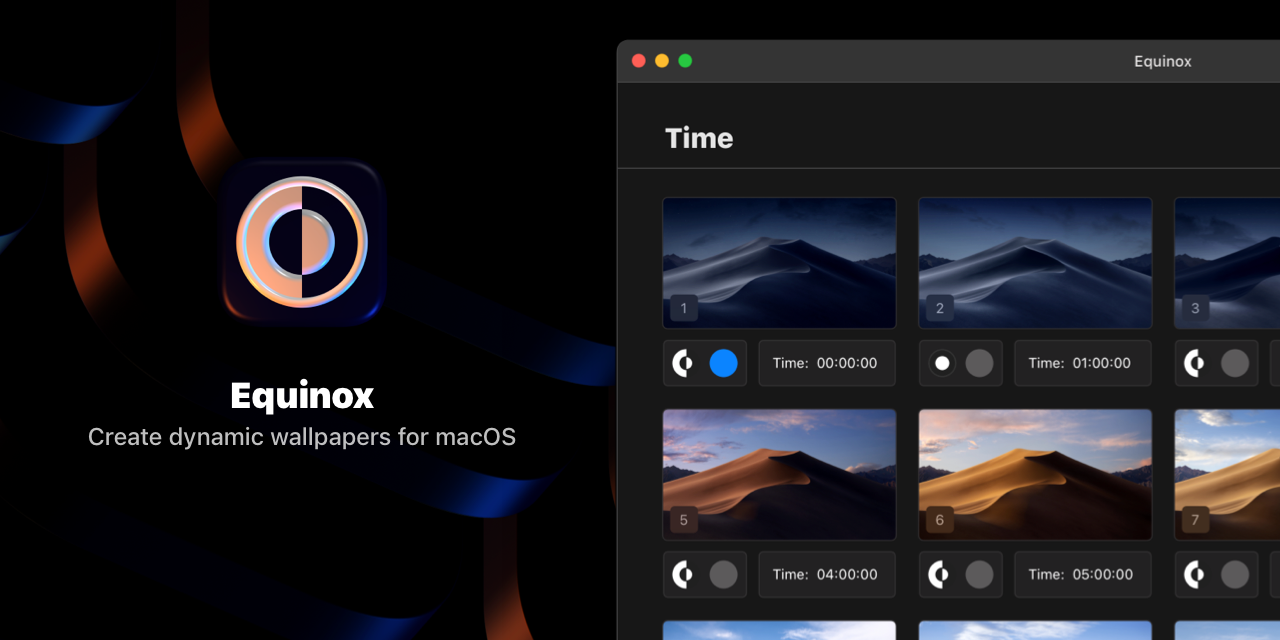1280x640 pixels.
Task: Click the Equinox app logo
Action: pos(302,242)
